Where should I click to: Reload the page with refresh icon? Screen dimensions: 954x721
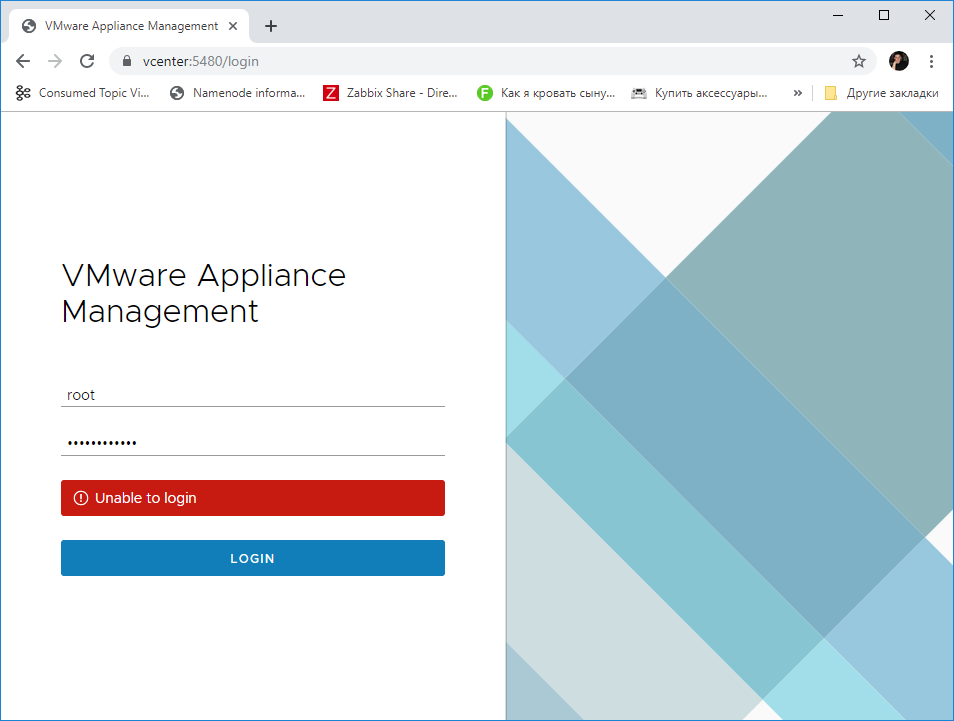point(87,61)
